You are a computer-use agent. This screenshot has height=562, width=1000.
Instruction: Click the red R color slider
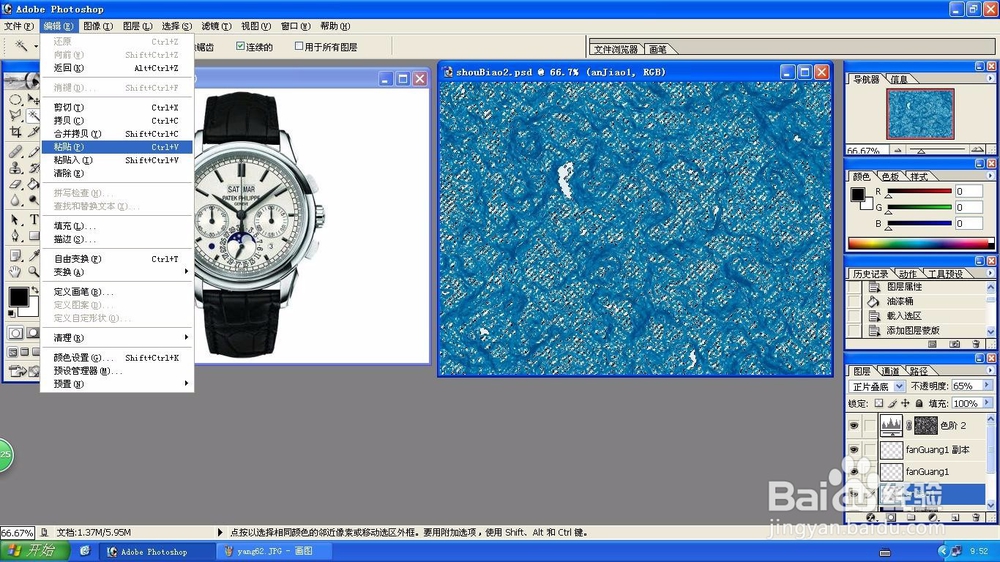[x=919, y=191]
